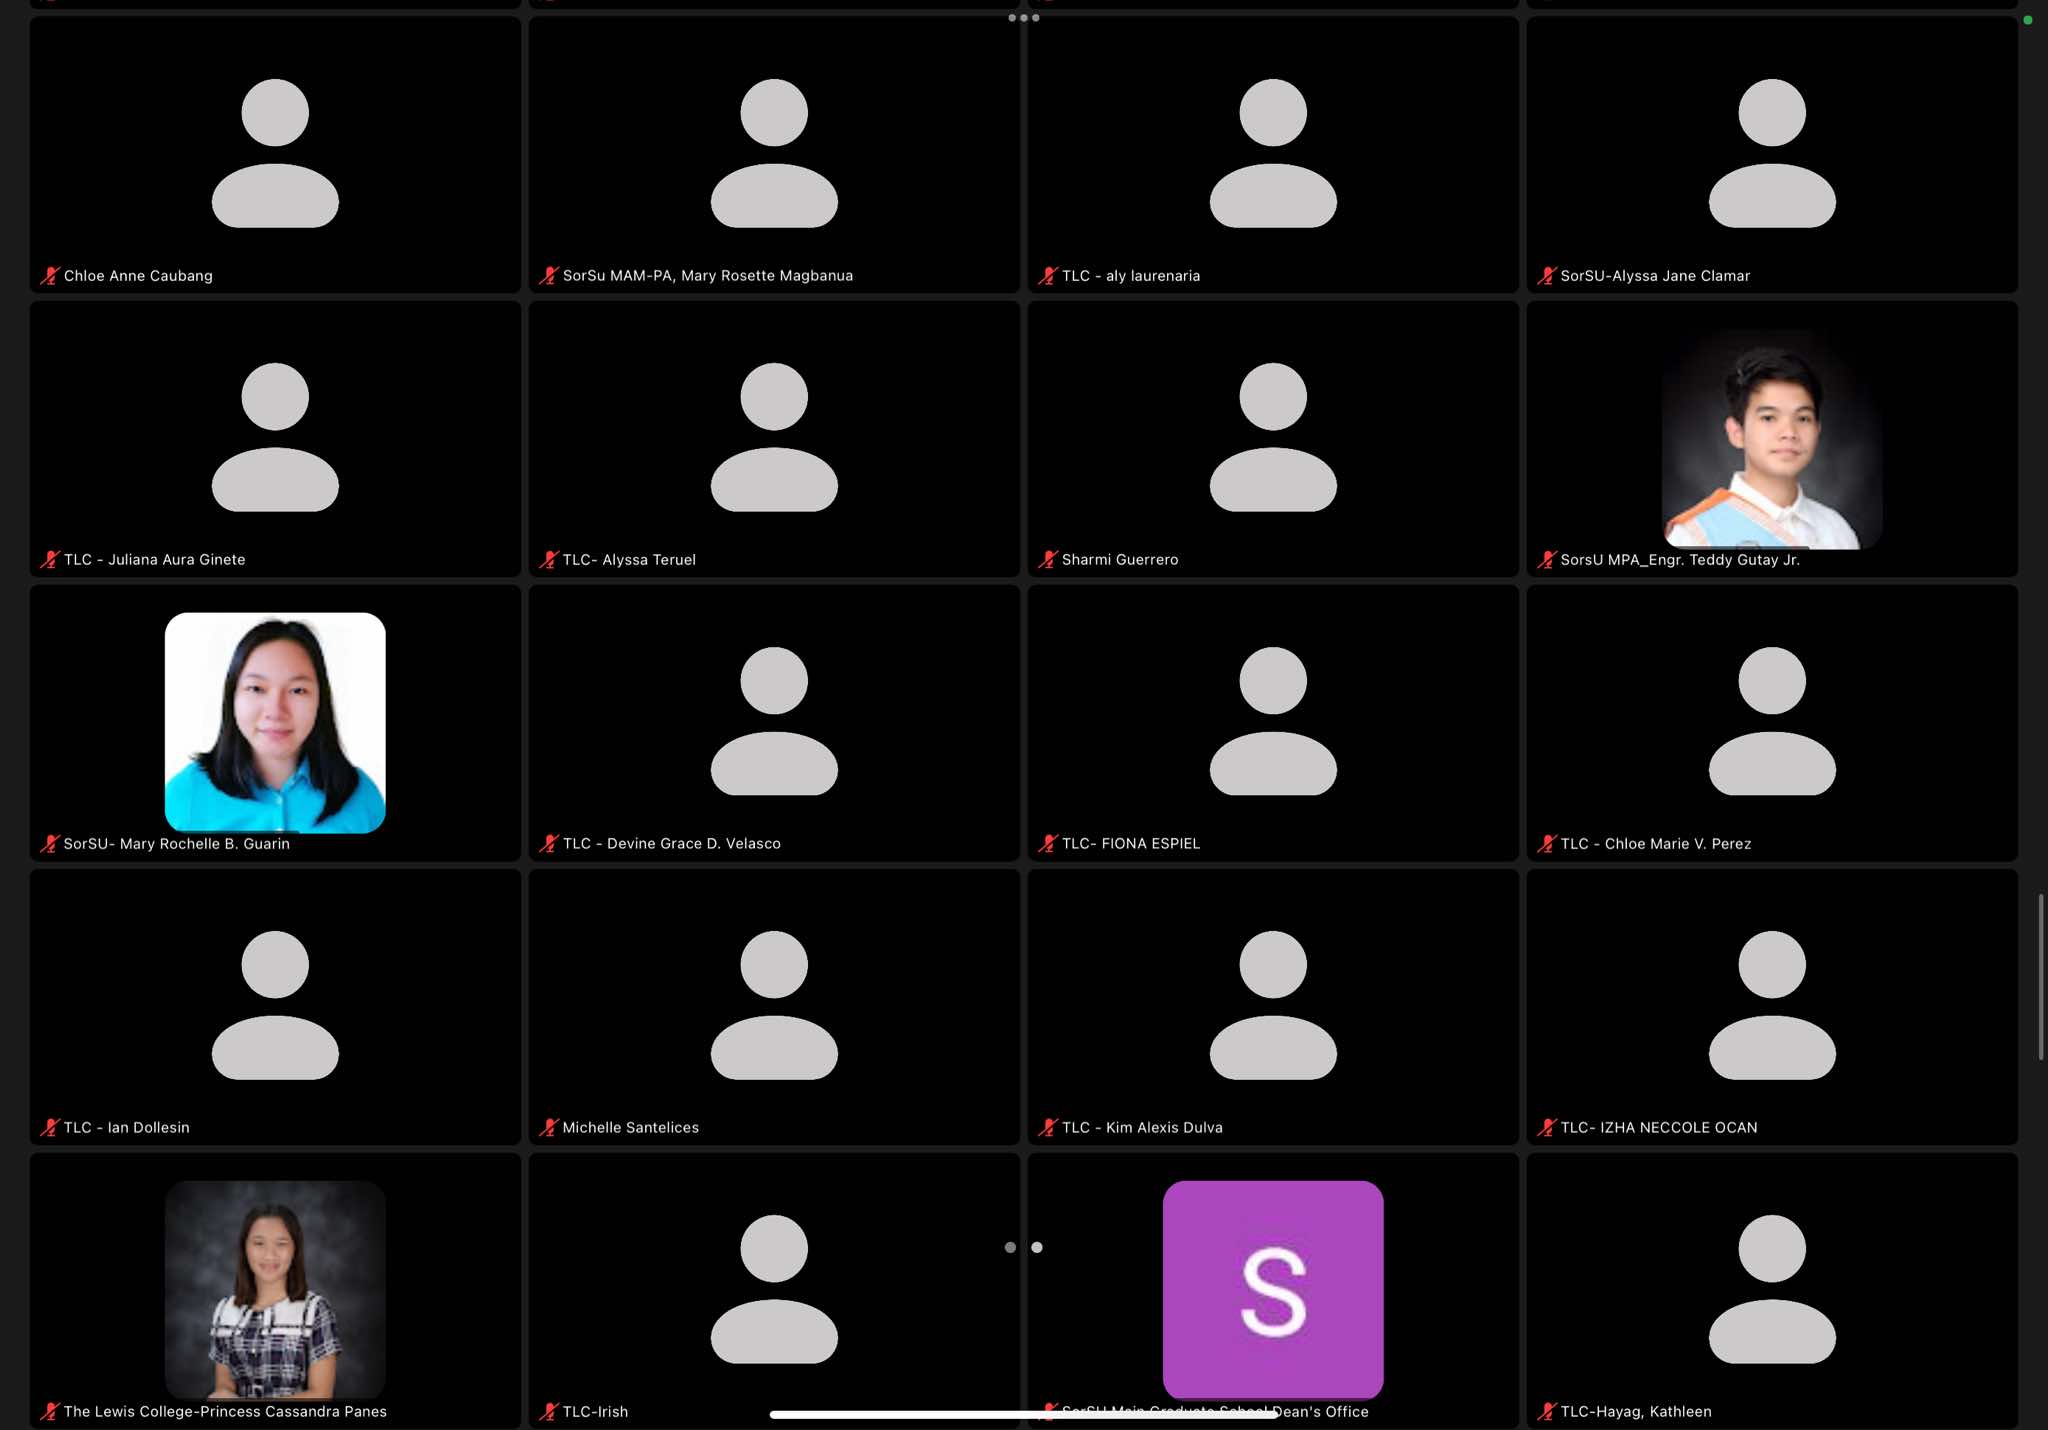Open the three-dot options at top center
This screenshot has width=2048, height=1430.
(x=1023, y=18)
